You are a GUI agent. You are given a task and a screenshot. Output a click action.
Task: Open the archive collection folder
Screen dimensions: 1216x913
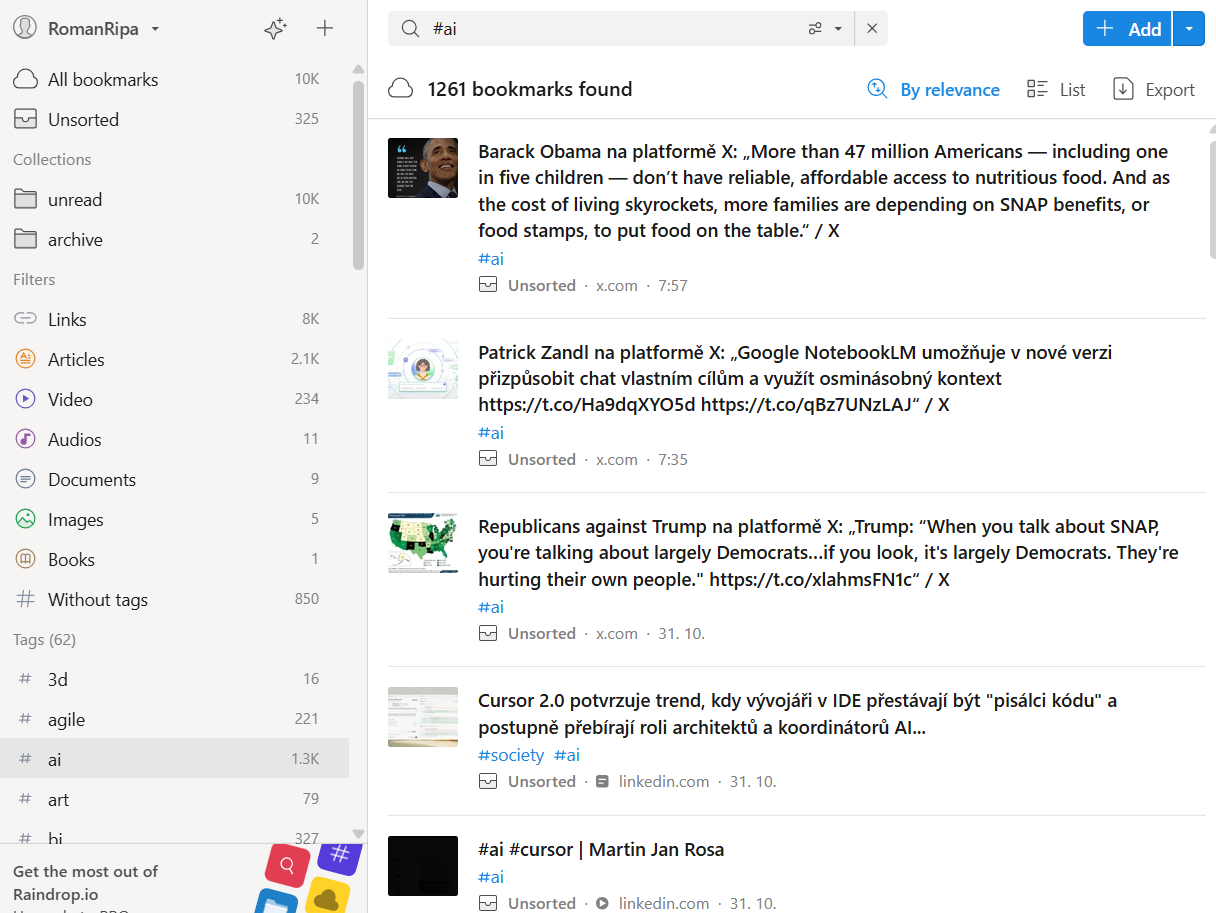pyautogui.click(x=174, y=239)
